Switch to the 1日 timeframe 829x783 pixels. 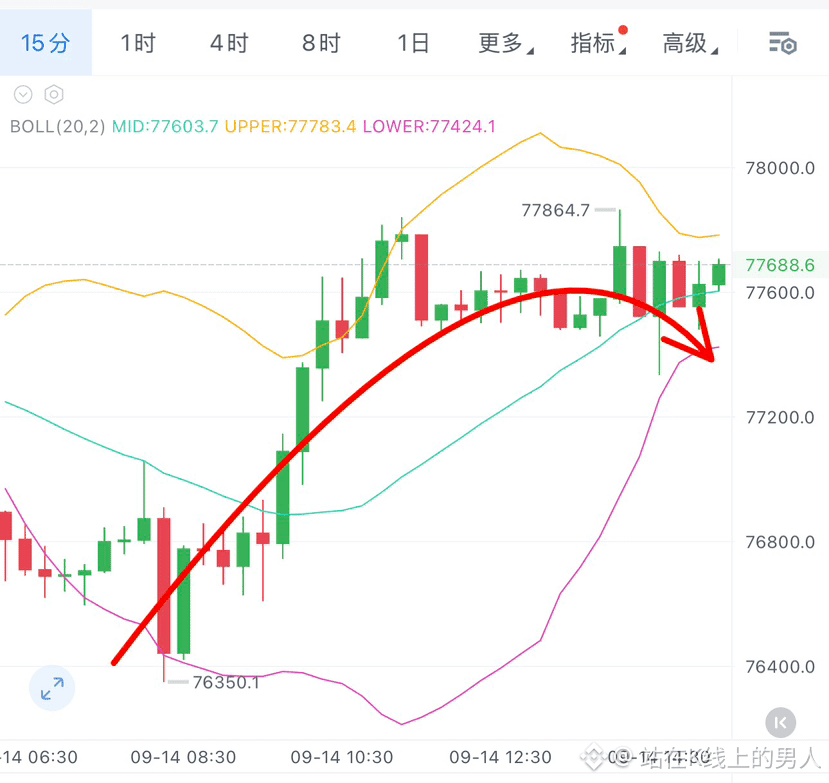coord(413,43)
